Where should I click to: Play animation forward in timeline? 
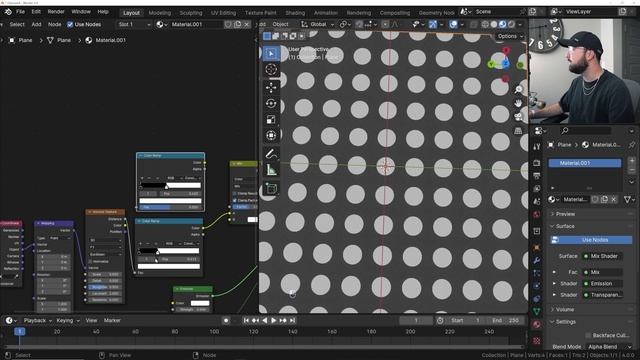pos(274,320)
